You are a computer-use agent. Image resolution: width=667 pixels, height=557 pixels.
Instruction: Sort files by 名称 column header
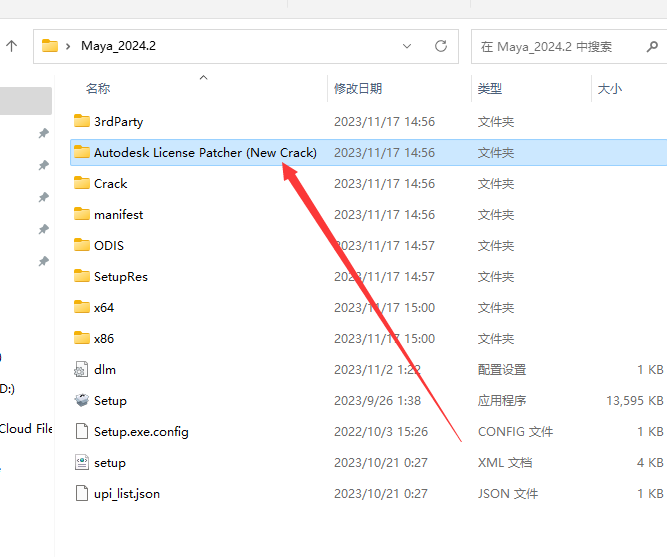coord(98,89)
